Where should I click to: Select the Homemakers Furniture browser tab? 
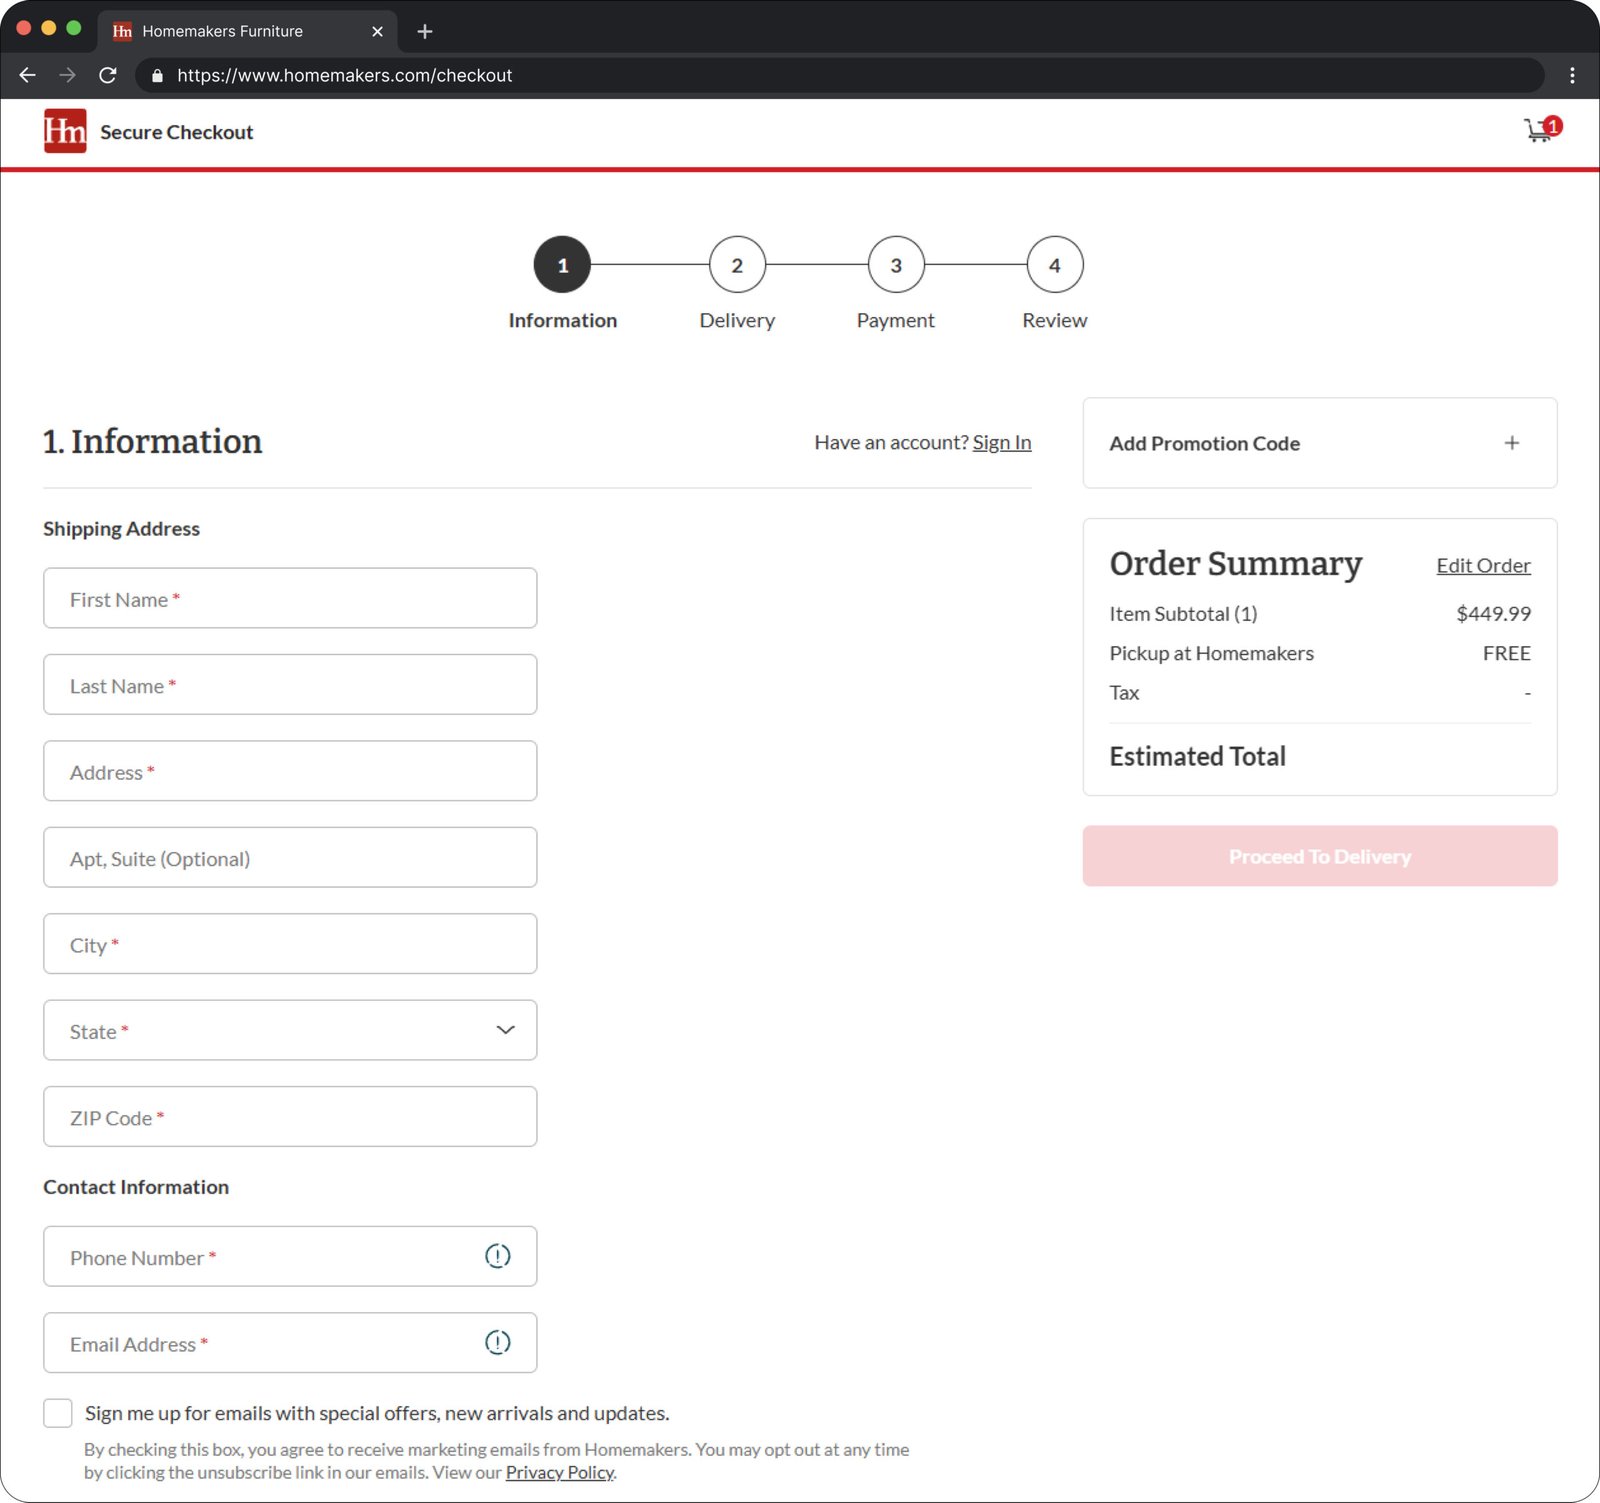(222, 31)
